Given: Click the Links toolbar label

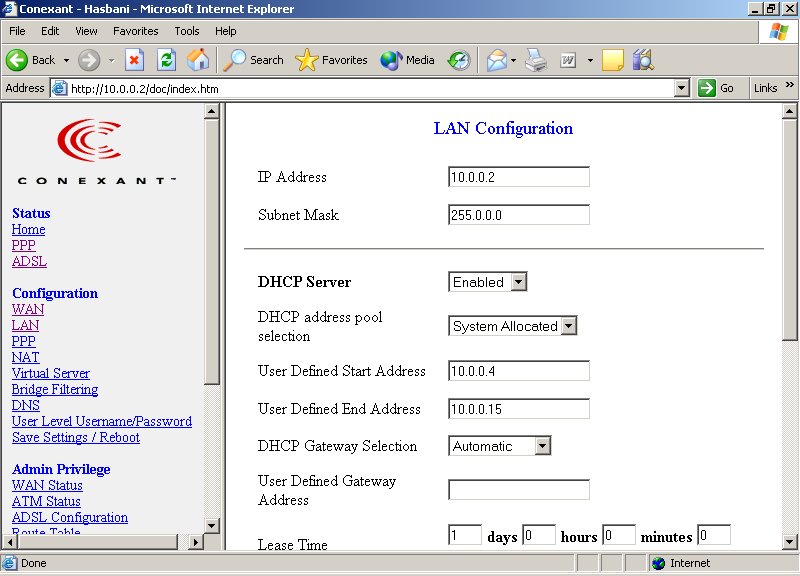Looking at the screenshot, I should click(x=765, y=88).
